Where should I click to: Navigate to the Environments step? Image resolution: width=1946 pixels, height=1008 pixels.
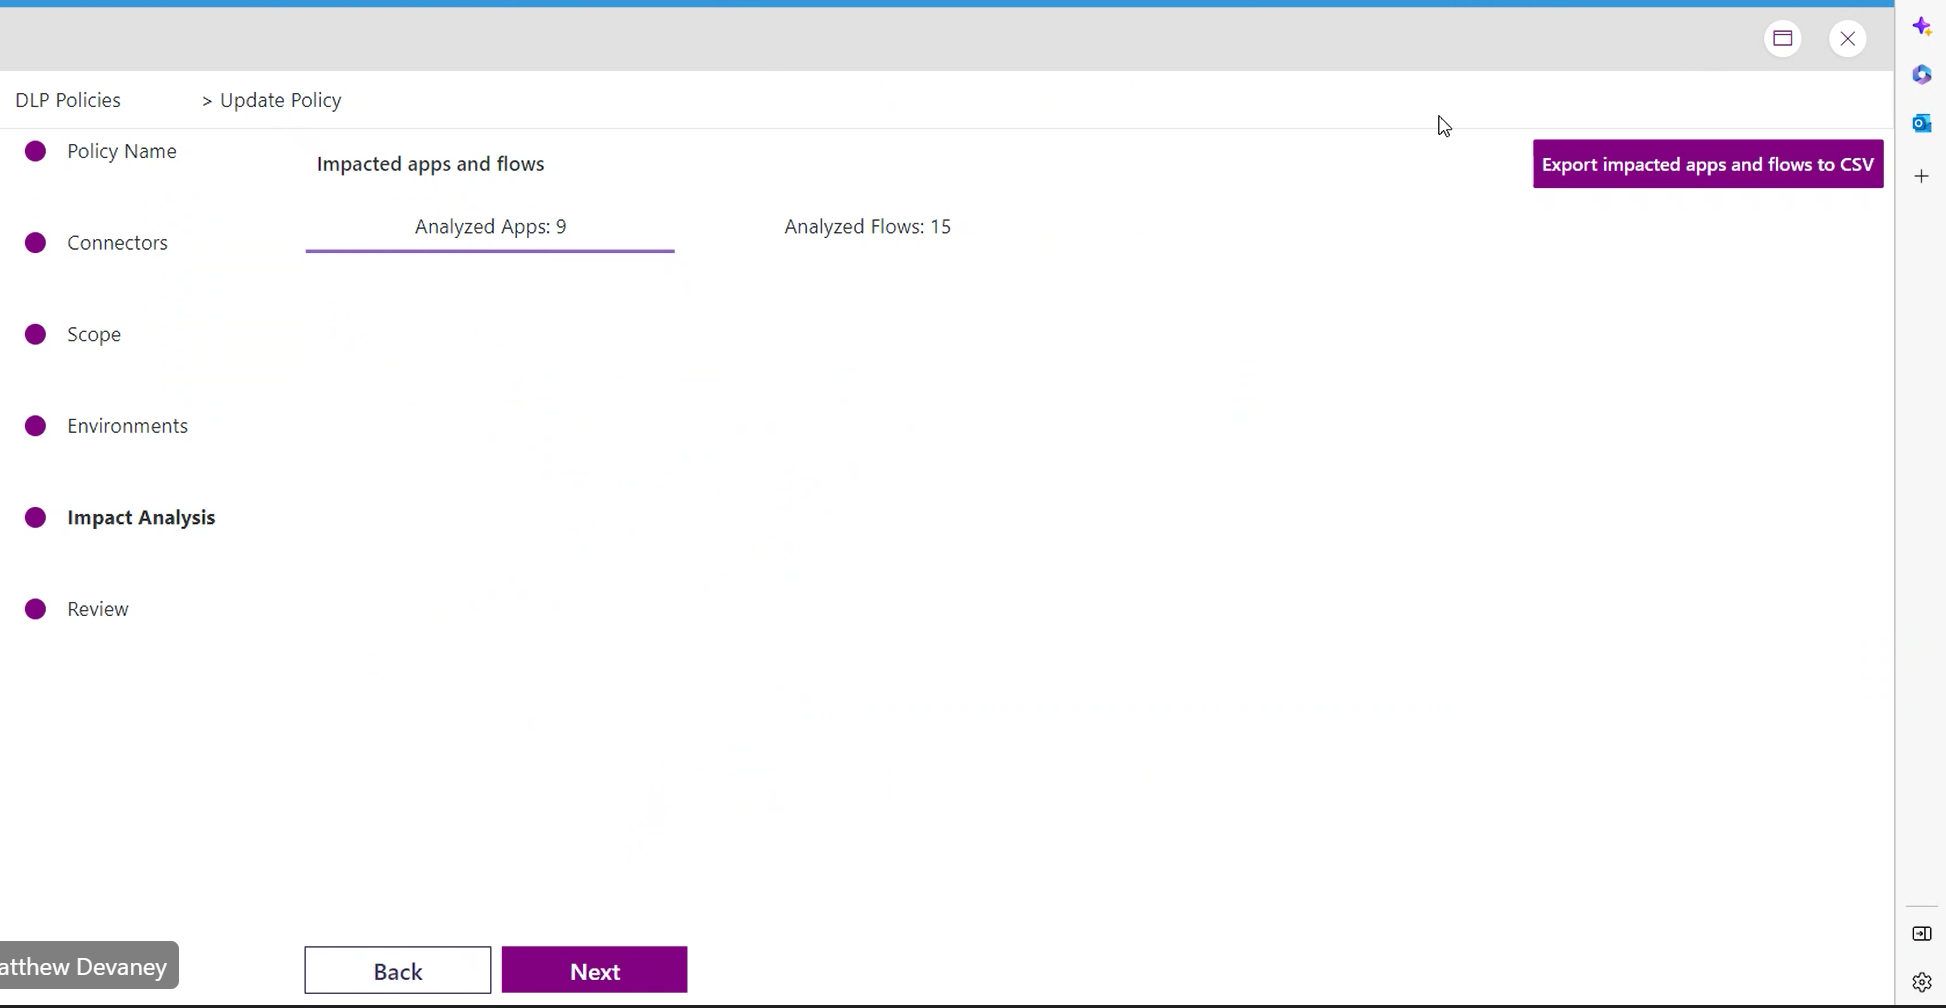click(128, 425)
